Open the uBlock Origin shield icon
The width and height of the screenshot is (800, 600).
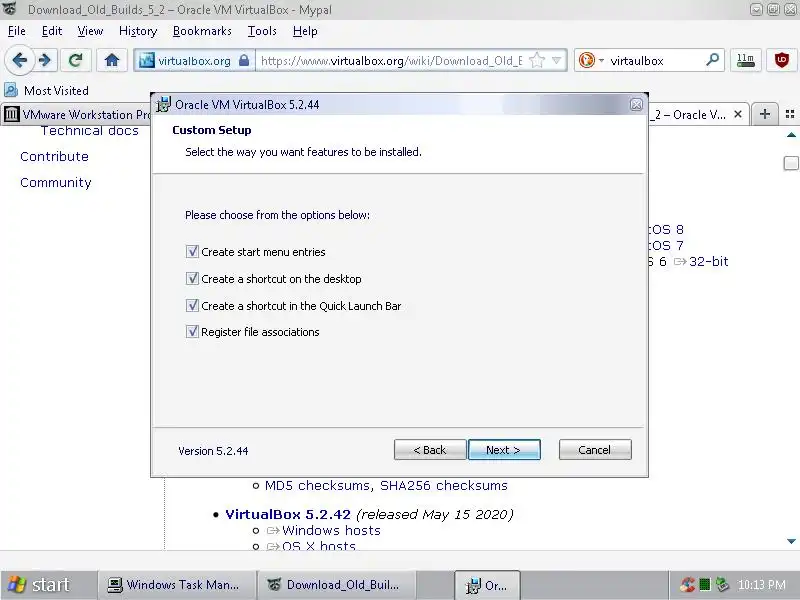point(781,61)
